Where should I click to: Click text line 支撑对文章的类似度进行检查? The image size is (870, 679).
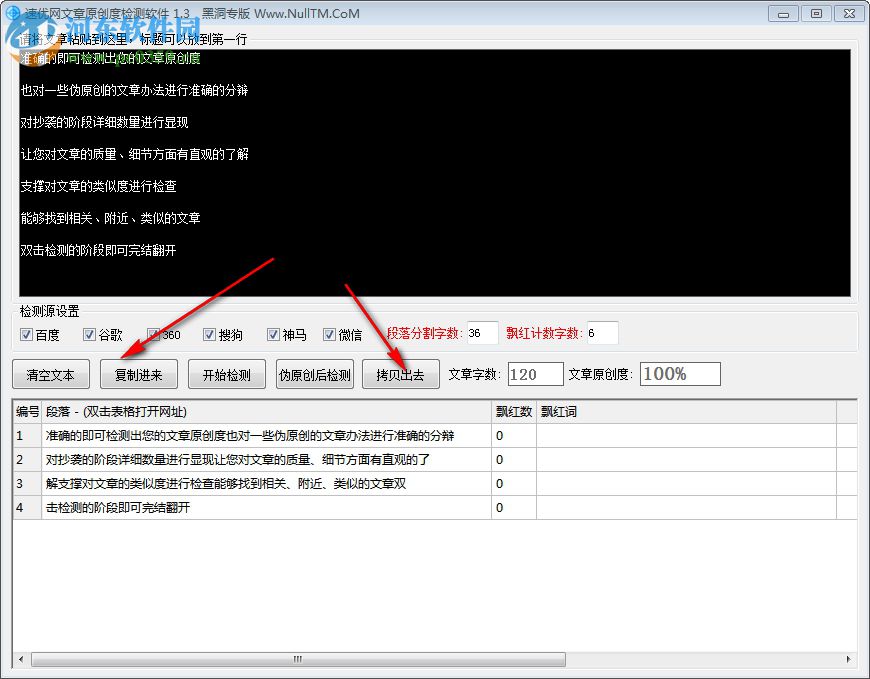[98, 186]
